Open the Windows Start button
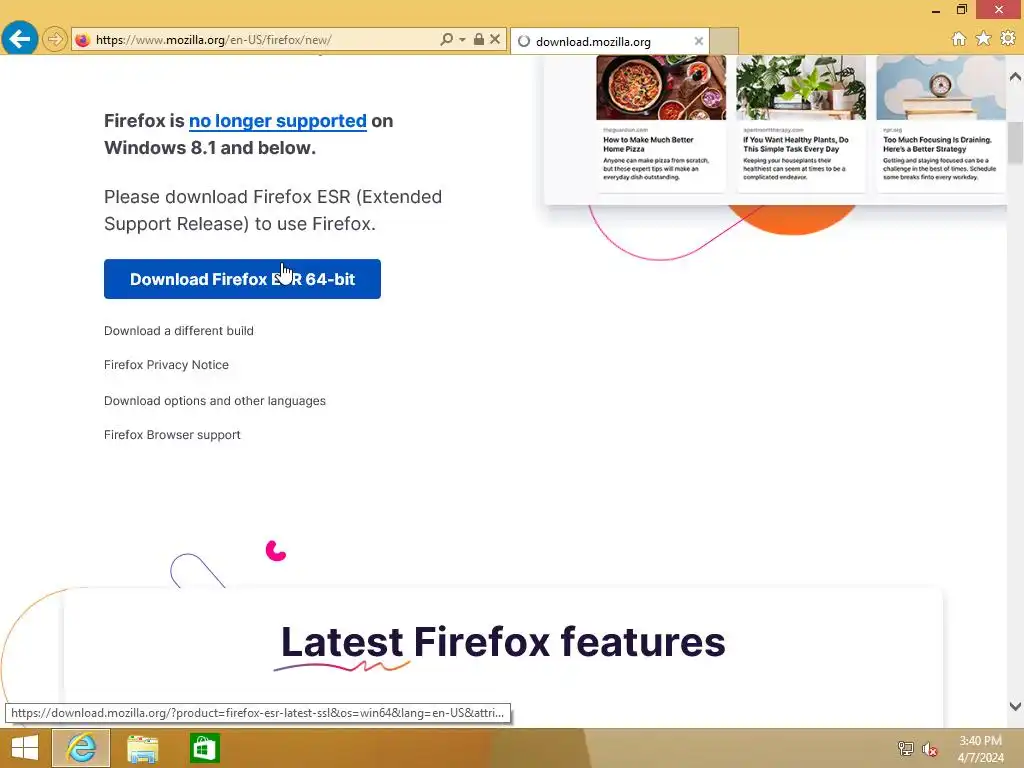 pyautogui.click(x=25, y=748)
